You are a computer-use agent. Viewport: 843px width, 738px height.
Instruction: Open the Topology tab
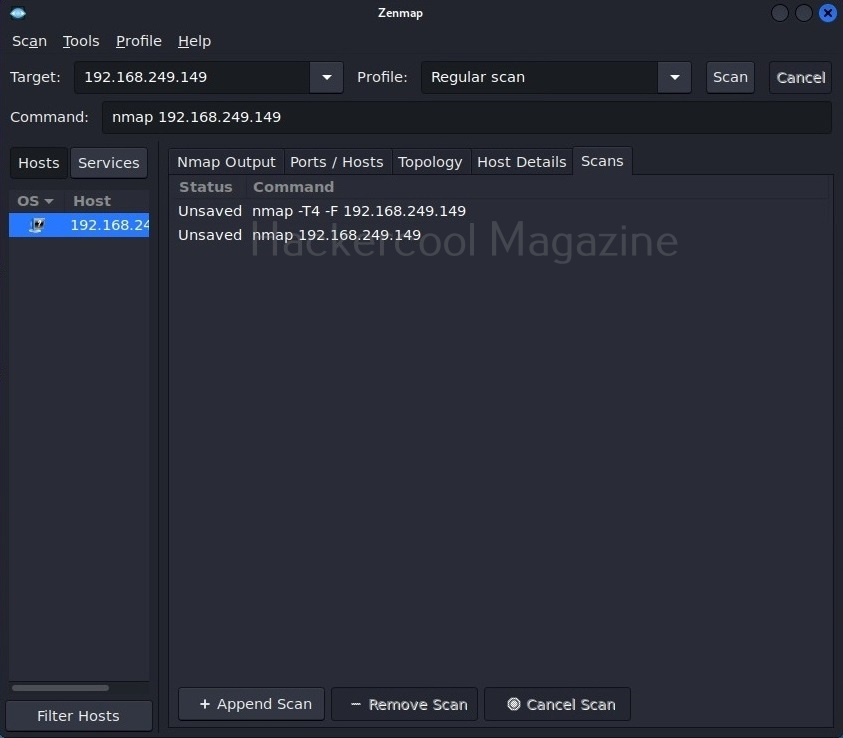pyautogui.click(x=430, y=162)
